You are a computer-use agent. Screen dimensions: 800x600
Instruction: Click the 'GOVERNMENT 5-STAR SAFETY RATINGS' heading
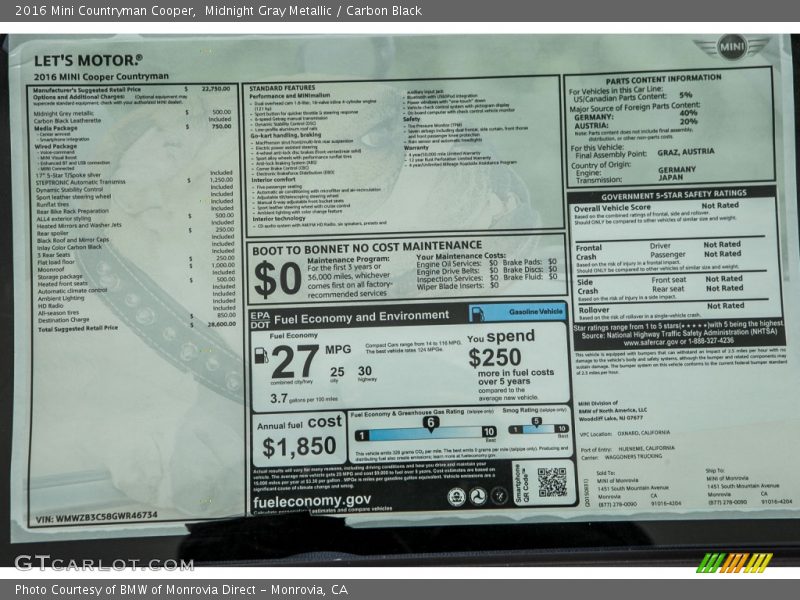(x=673, y=195)
